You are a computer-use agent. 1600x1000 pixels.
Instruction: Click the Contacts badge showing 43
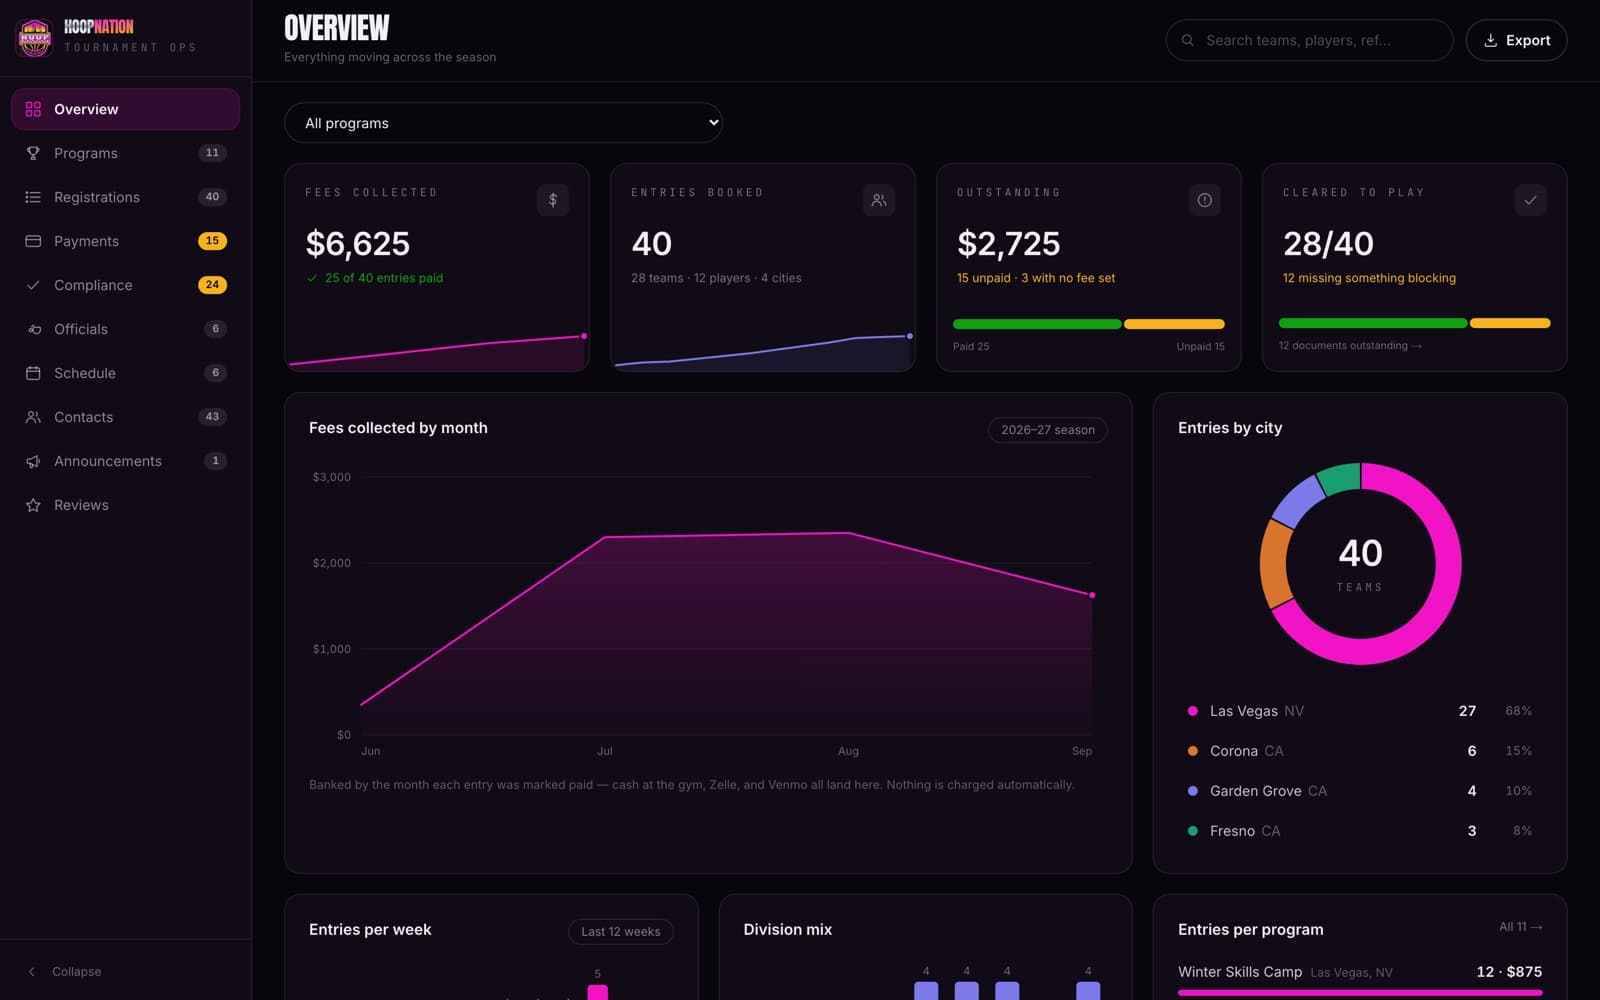[x=212, y=417]
